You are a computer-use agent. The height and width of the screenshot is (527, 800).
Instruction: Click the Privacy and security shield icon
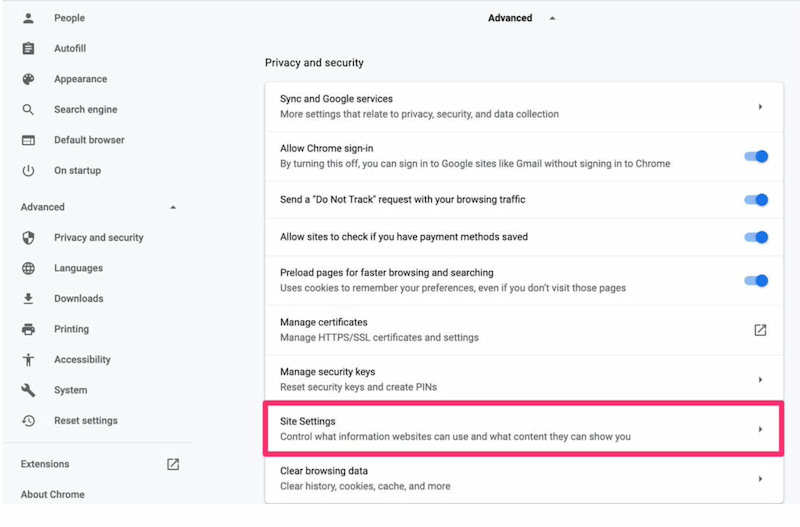click(28, 238)
